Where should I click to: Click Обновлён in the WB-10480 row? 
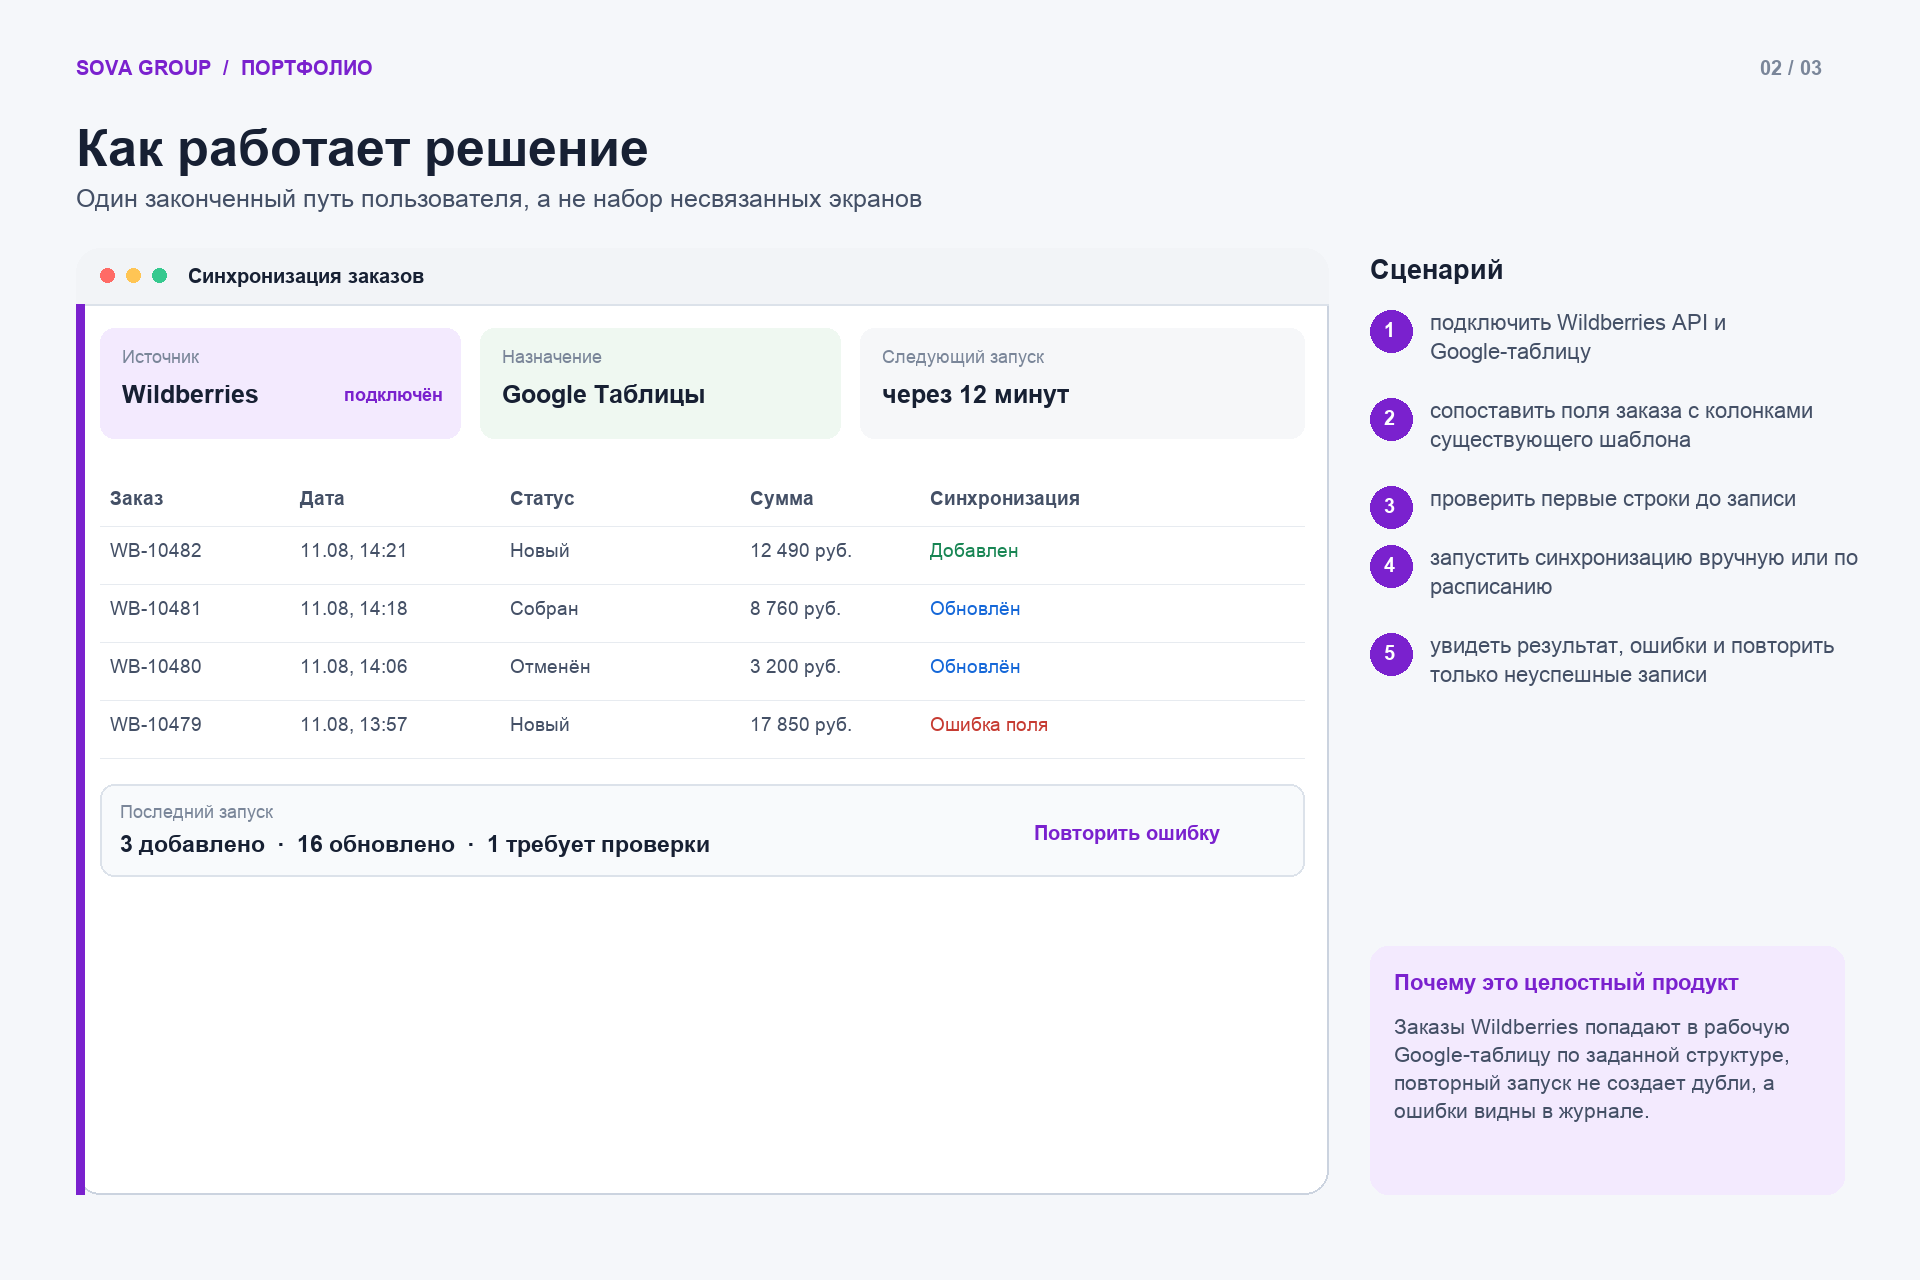tap(975, 667)
